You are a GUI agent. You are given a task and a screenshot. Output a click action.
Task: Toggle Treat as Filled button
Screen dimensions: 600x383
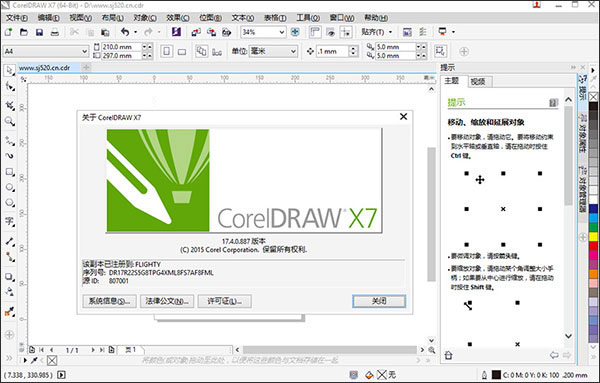pyautogui.click(x=440, y=51)
